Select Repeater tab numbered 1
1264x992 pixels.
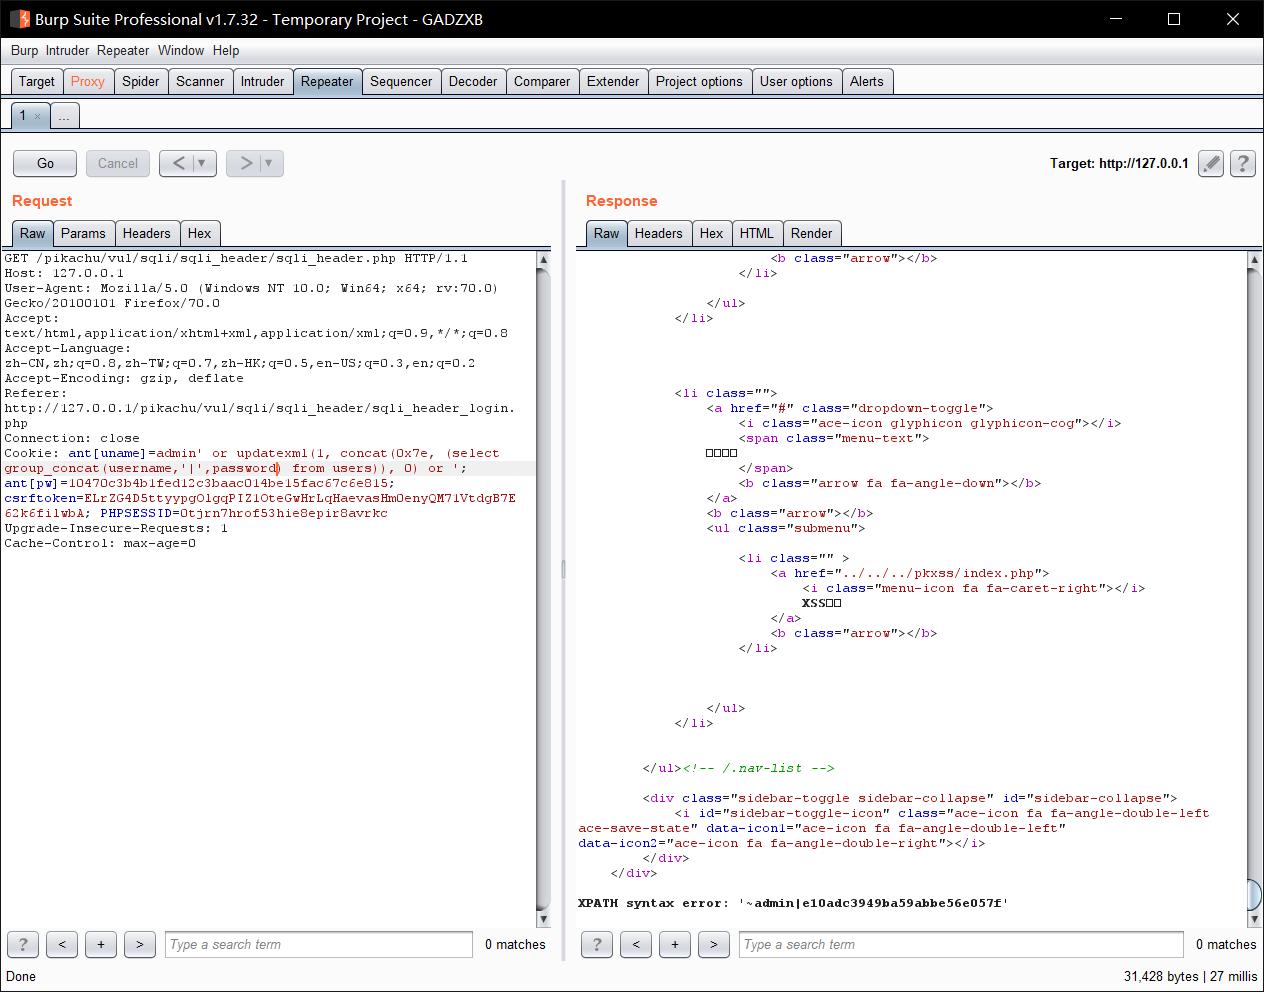(23, 116)
